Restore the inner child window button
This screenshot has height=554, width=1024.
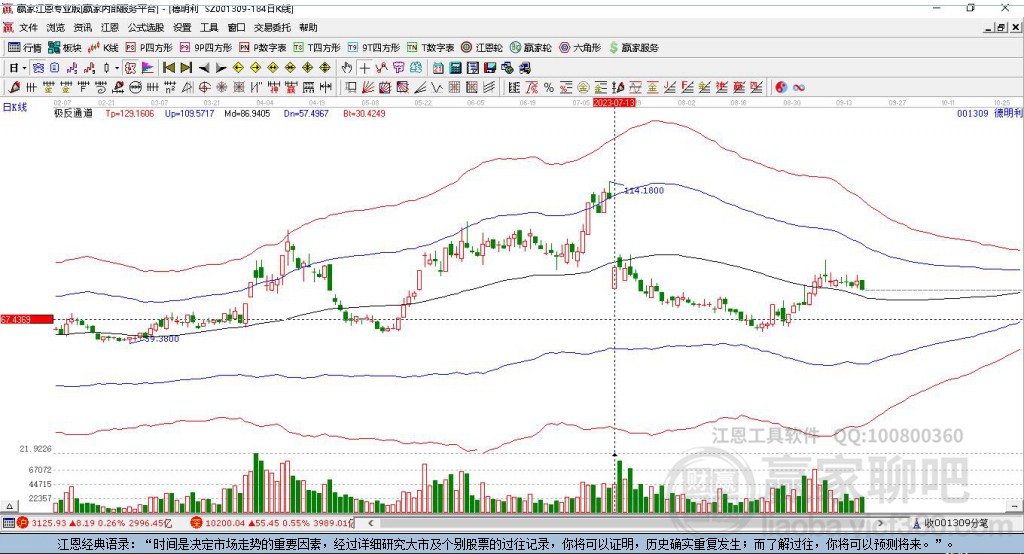click(1001, 27)
